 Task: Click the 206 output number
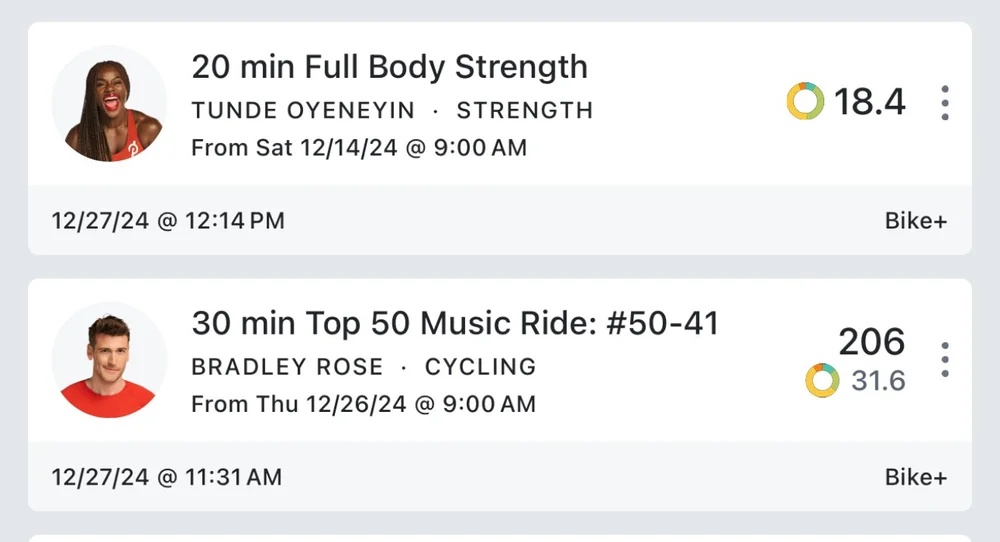click(x=871, y=342)
